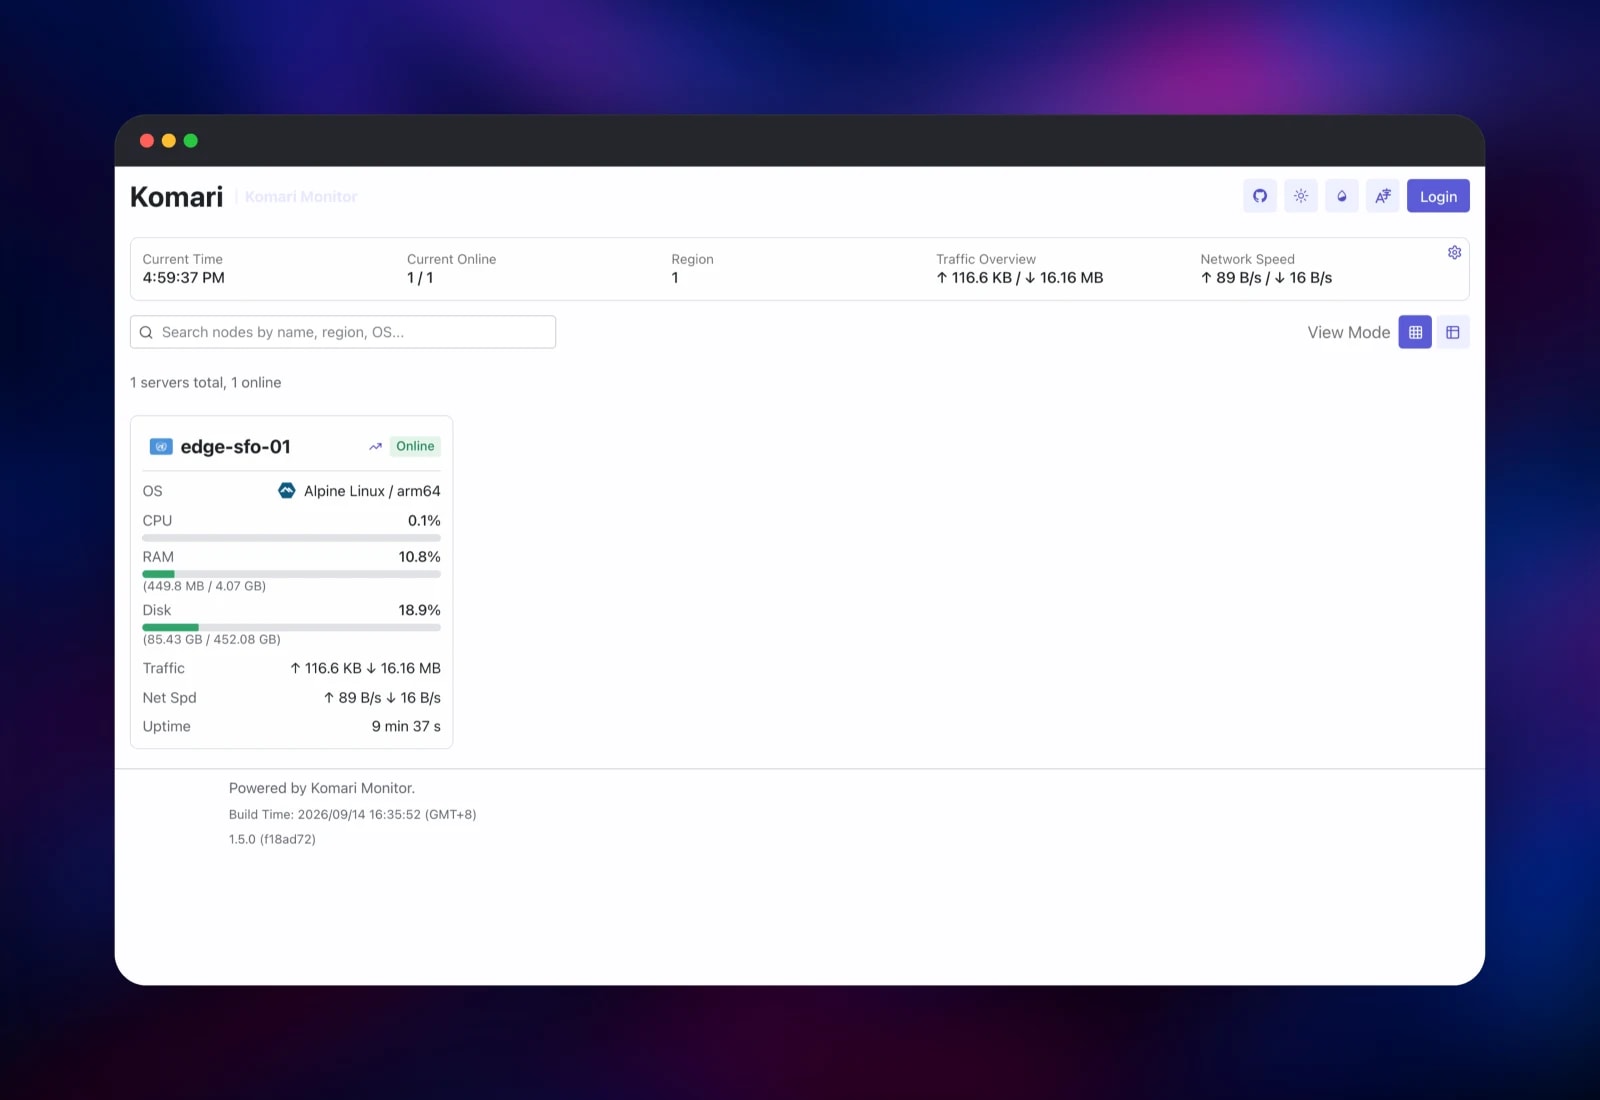
Task: Open the GitHub repository icon
Action: click(1260, 196)
